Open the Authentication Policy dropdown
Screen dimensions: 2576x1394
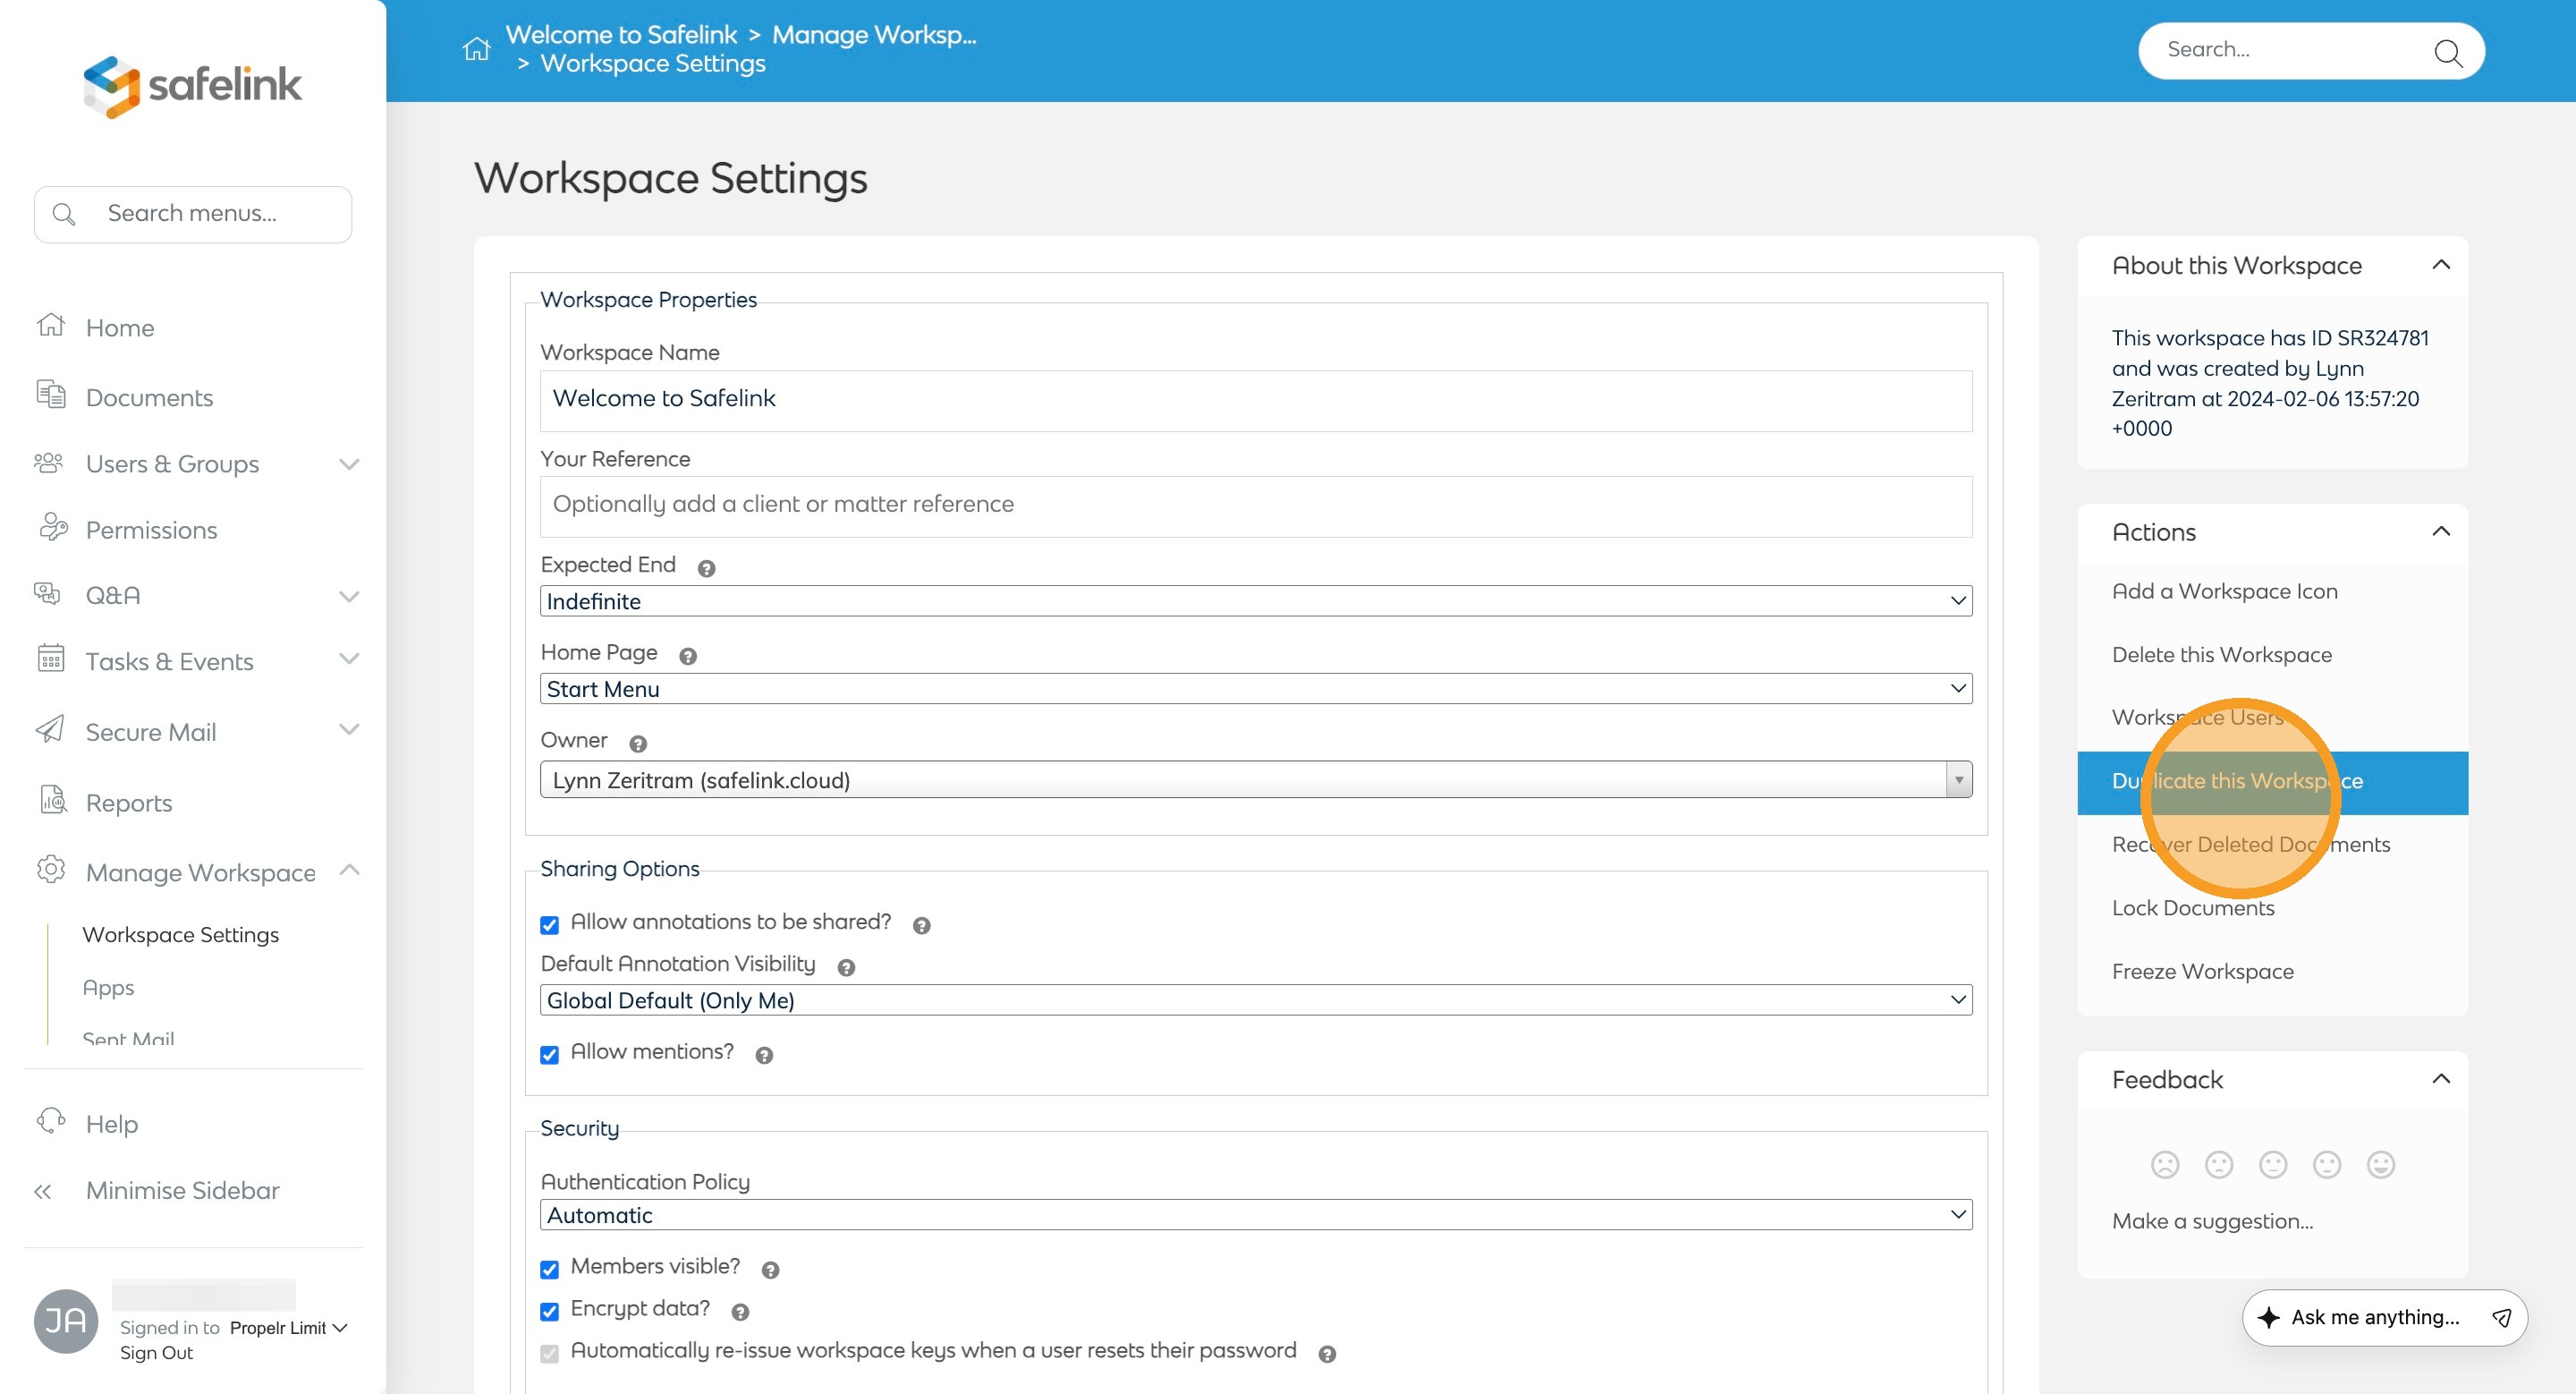tap(1255, 1214)
